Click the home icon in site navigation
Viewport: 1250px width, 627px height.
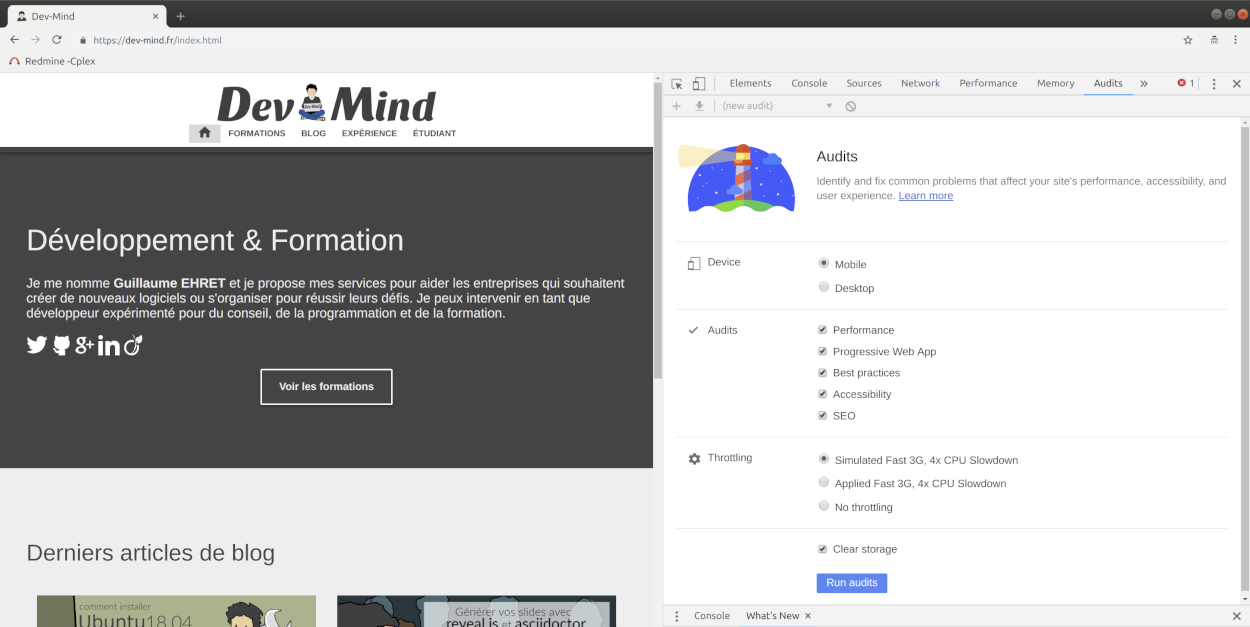(204, 133)
